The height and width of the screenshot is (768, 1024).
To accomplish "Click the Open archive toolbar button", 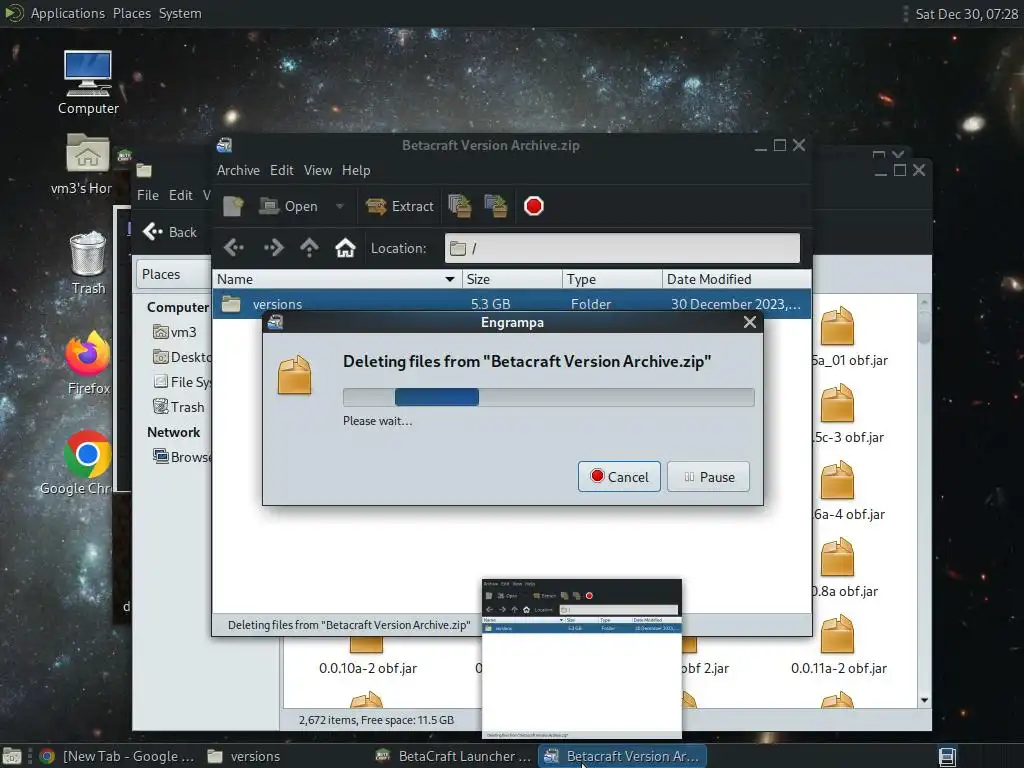I will point(289,206).
